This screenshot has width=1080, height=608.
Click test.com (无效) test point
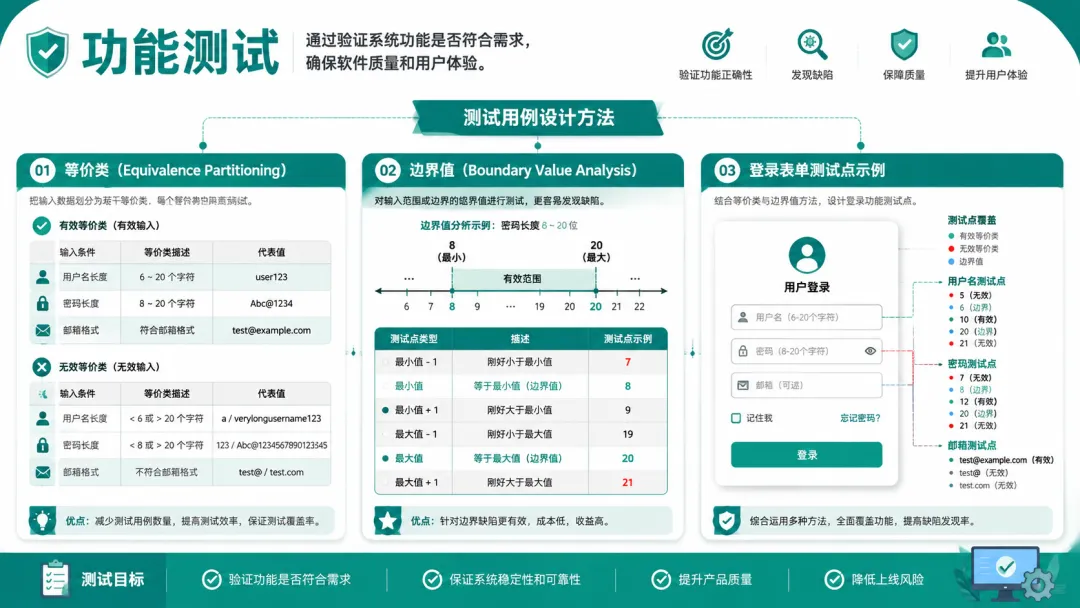[x=988, y=485]
